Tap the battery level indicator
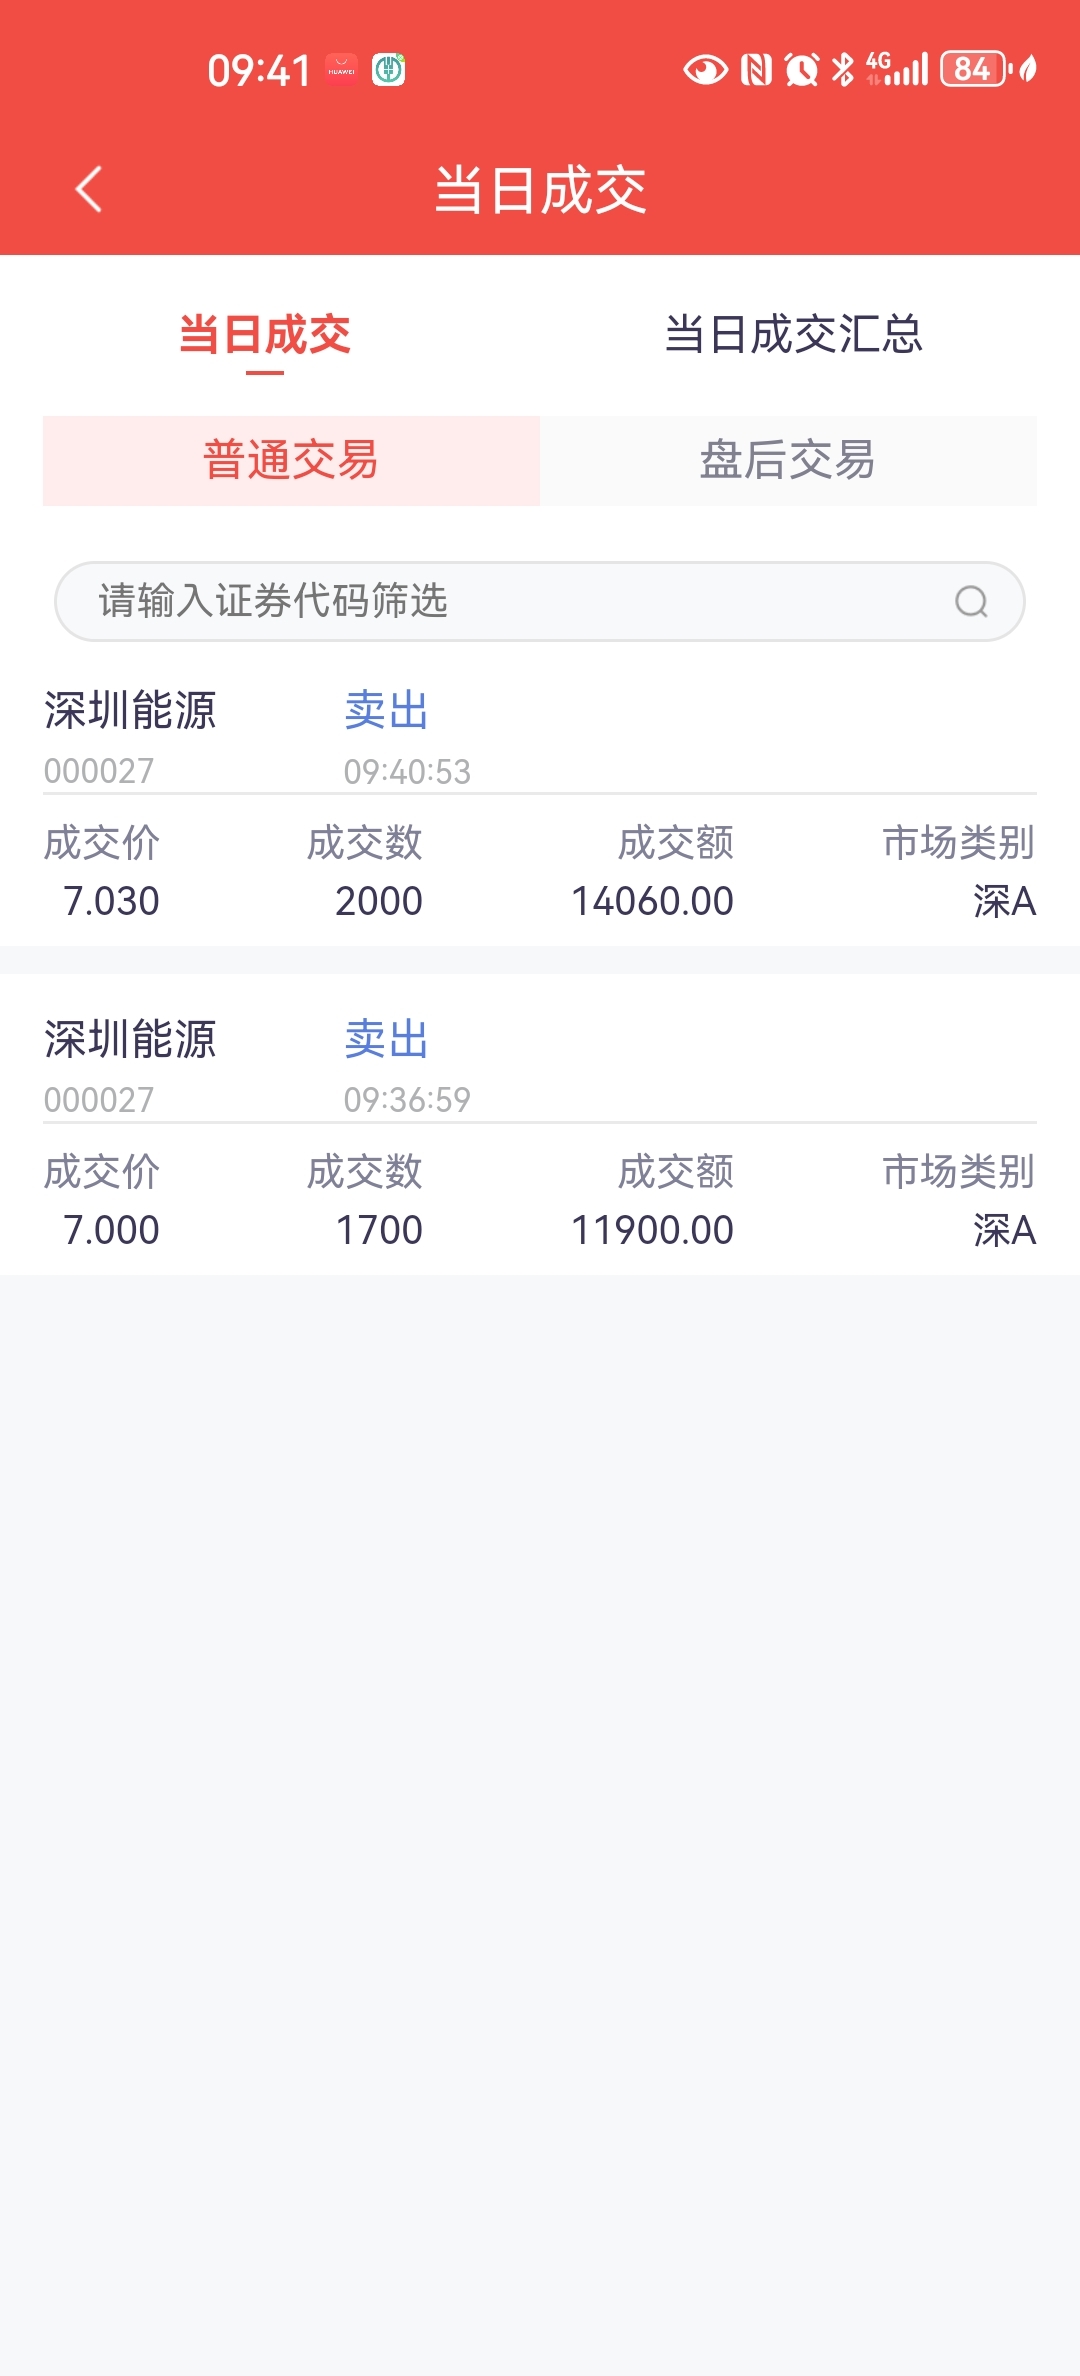 974,70
